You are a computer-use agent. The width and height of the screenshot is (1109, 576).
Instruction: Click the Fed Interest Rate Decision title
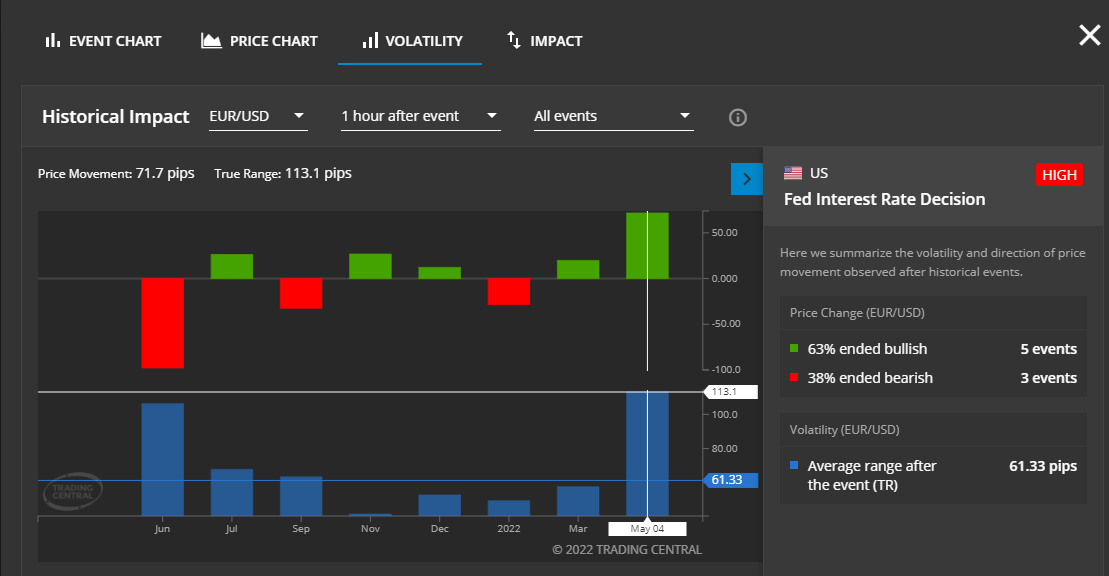pos(884,200)
